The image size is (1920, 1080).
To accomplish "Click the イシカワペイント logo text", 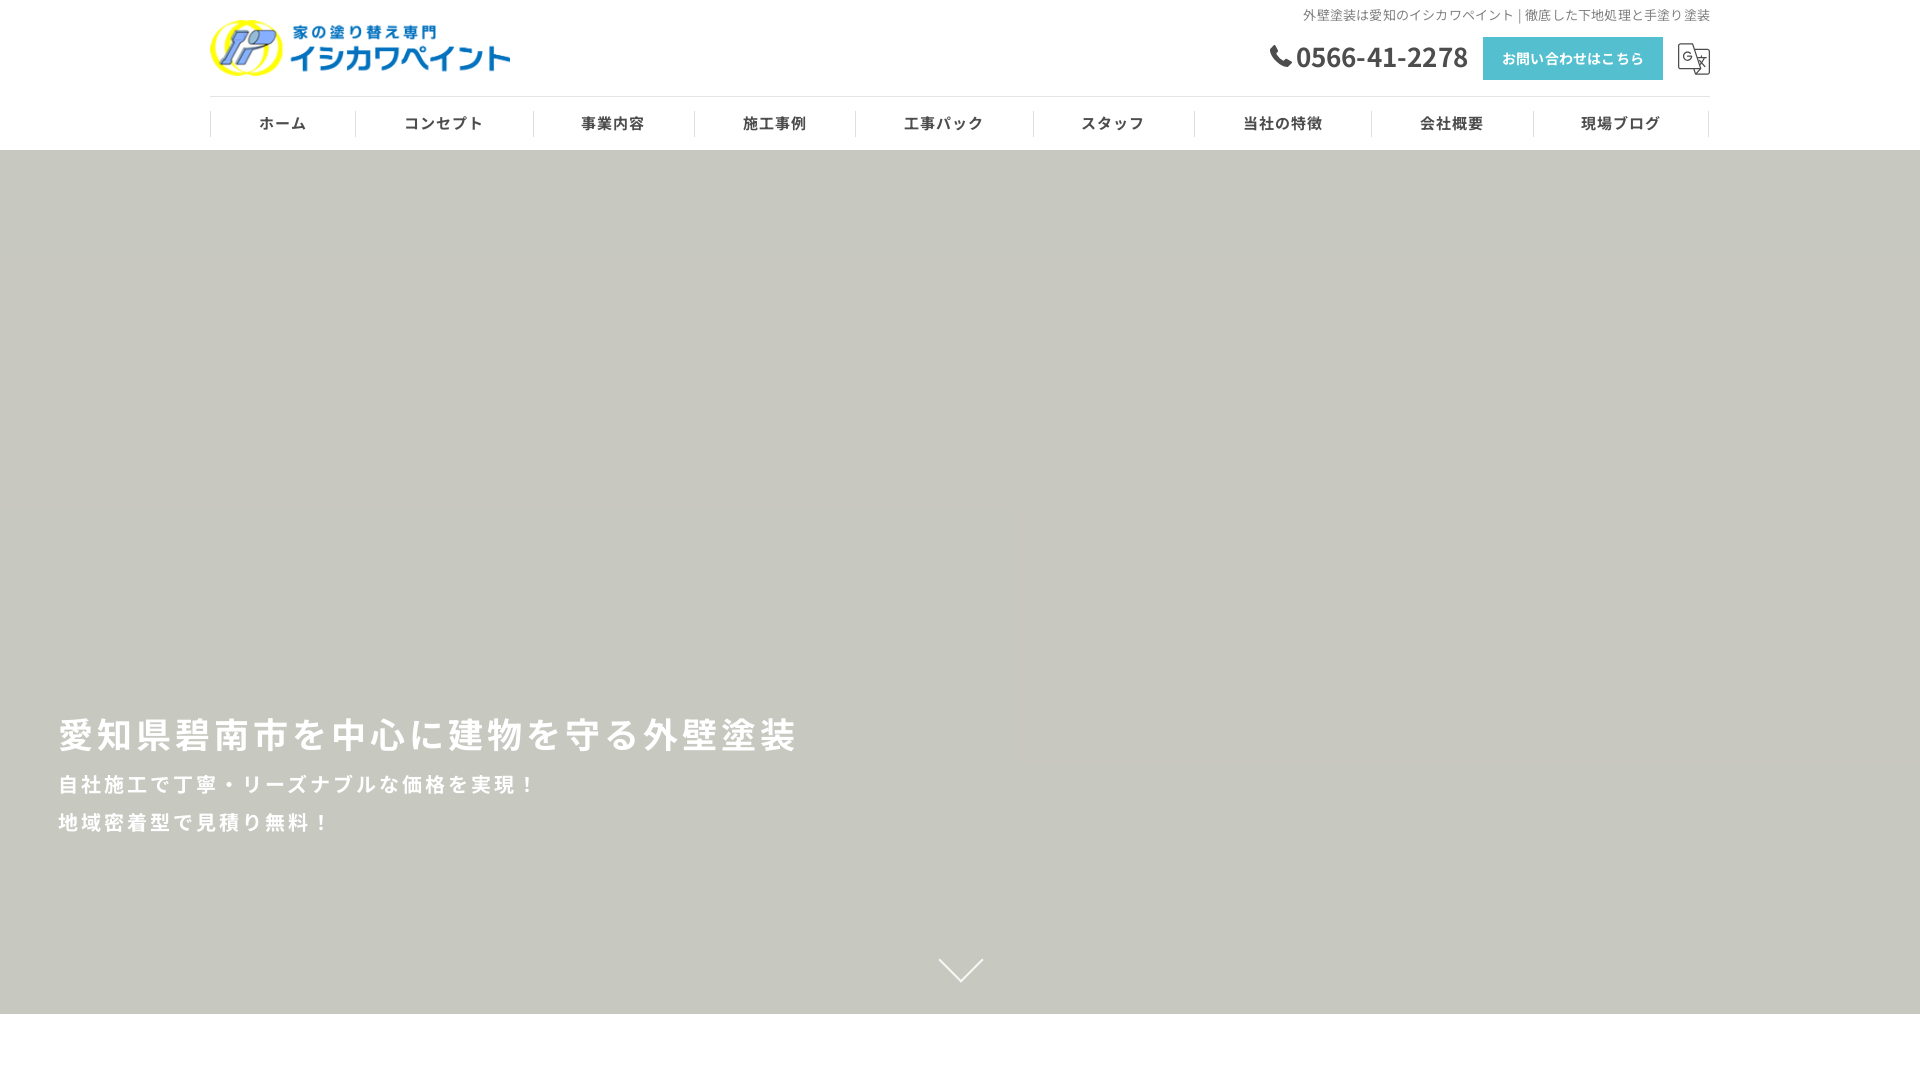I will 400,58.
